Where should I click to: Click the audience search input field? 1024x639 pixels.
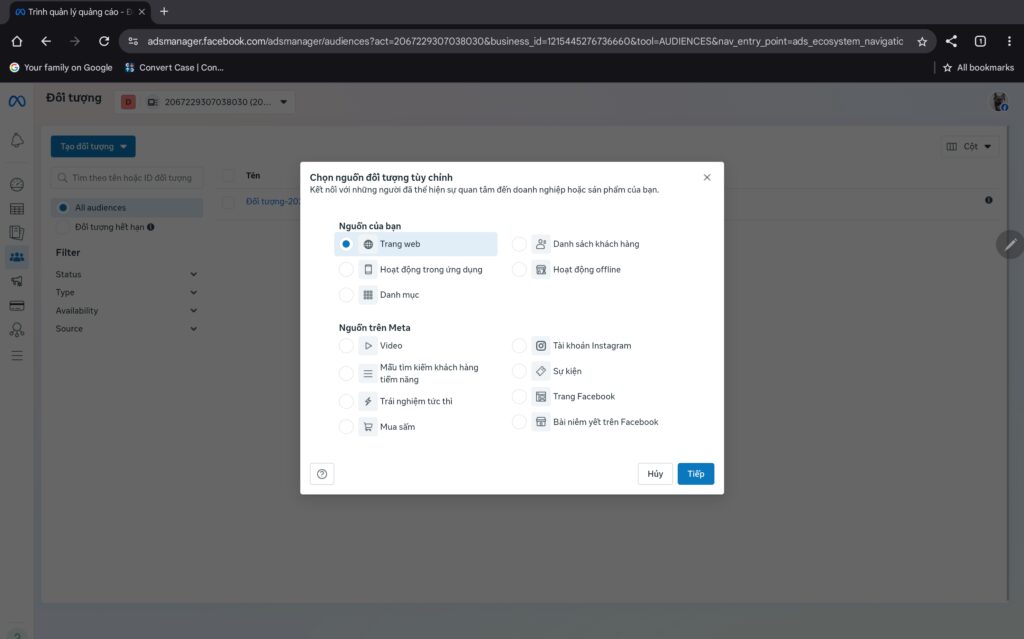(128, 178)
